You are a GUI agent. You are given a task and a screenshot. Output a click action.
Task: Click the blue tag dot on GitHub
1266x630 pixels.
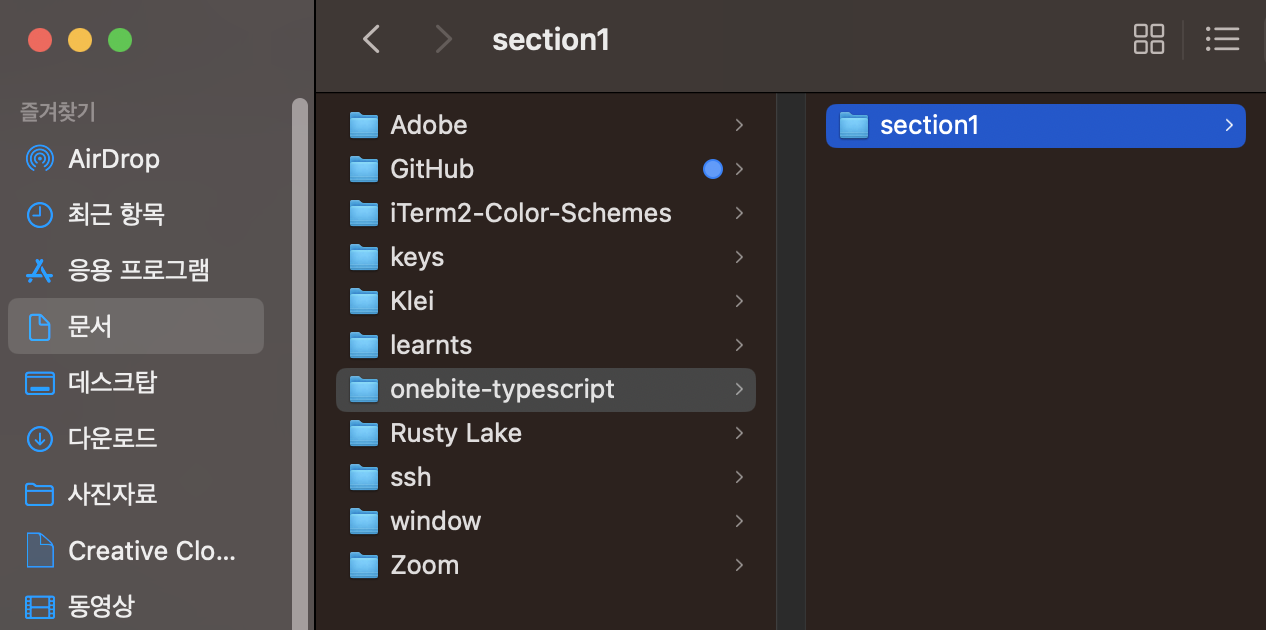pyautogui.click(x=712, y=169)
